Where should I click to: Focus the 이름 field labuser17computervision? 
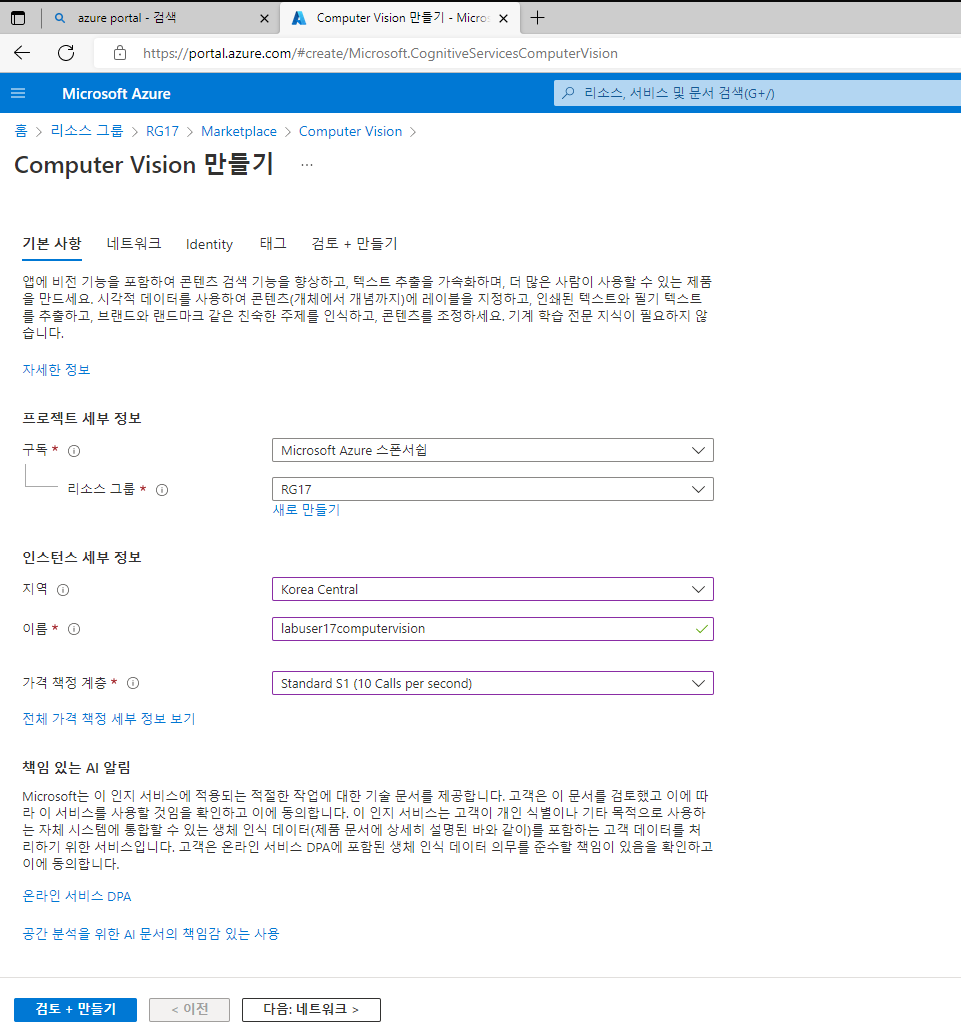tap(492, 629)
